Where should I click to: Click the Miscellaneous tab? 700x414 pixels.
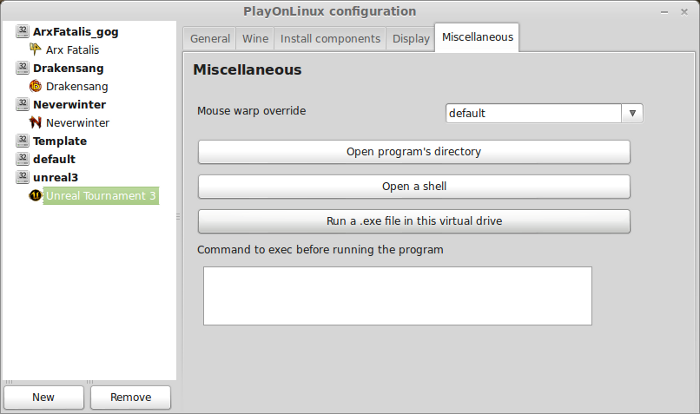tap(477, 38)
